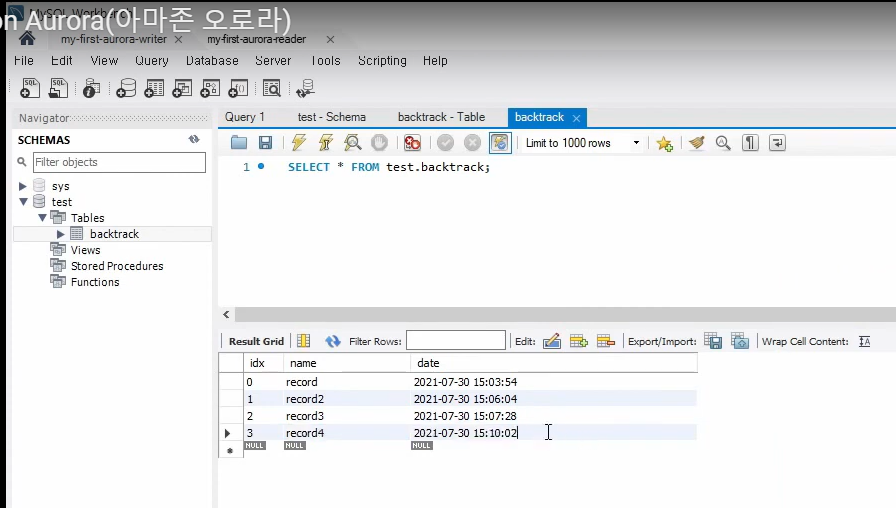
Task: Toggle wrap cell content icon
Action: point(865,341)
